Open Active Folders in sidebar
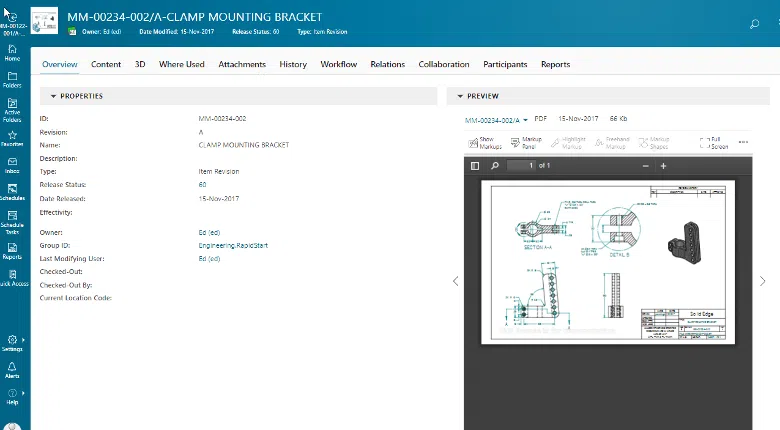This screenshot has width=780, height=430. click(x=12, y=110)
